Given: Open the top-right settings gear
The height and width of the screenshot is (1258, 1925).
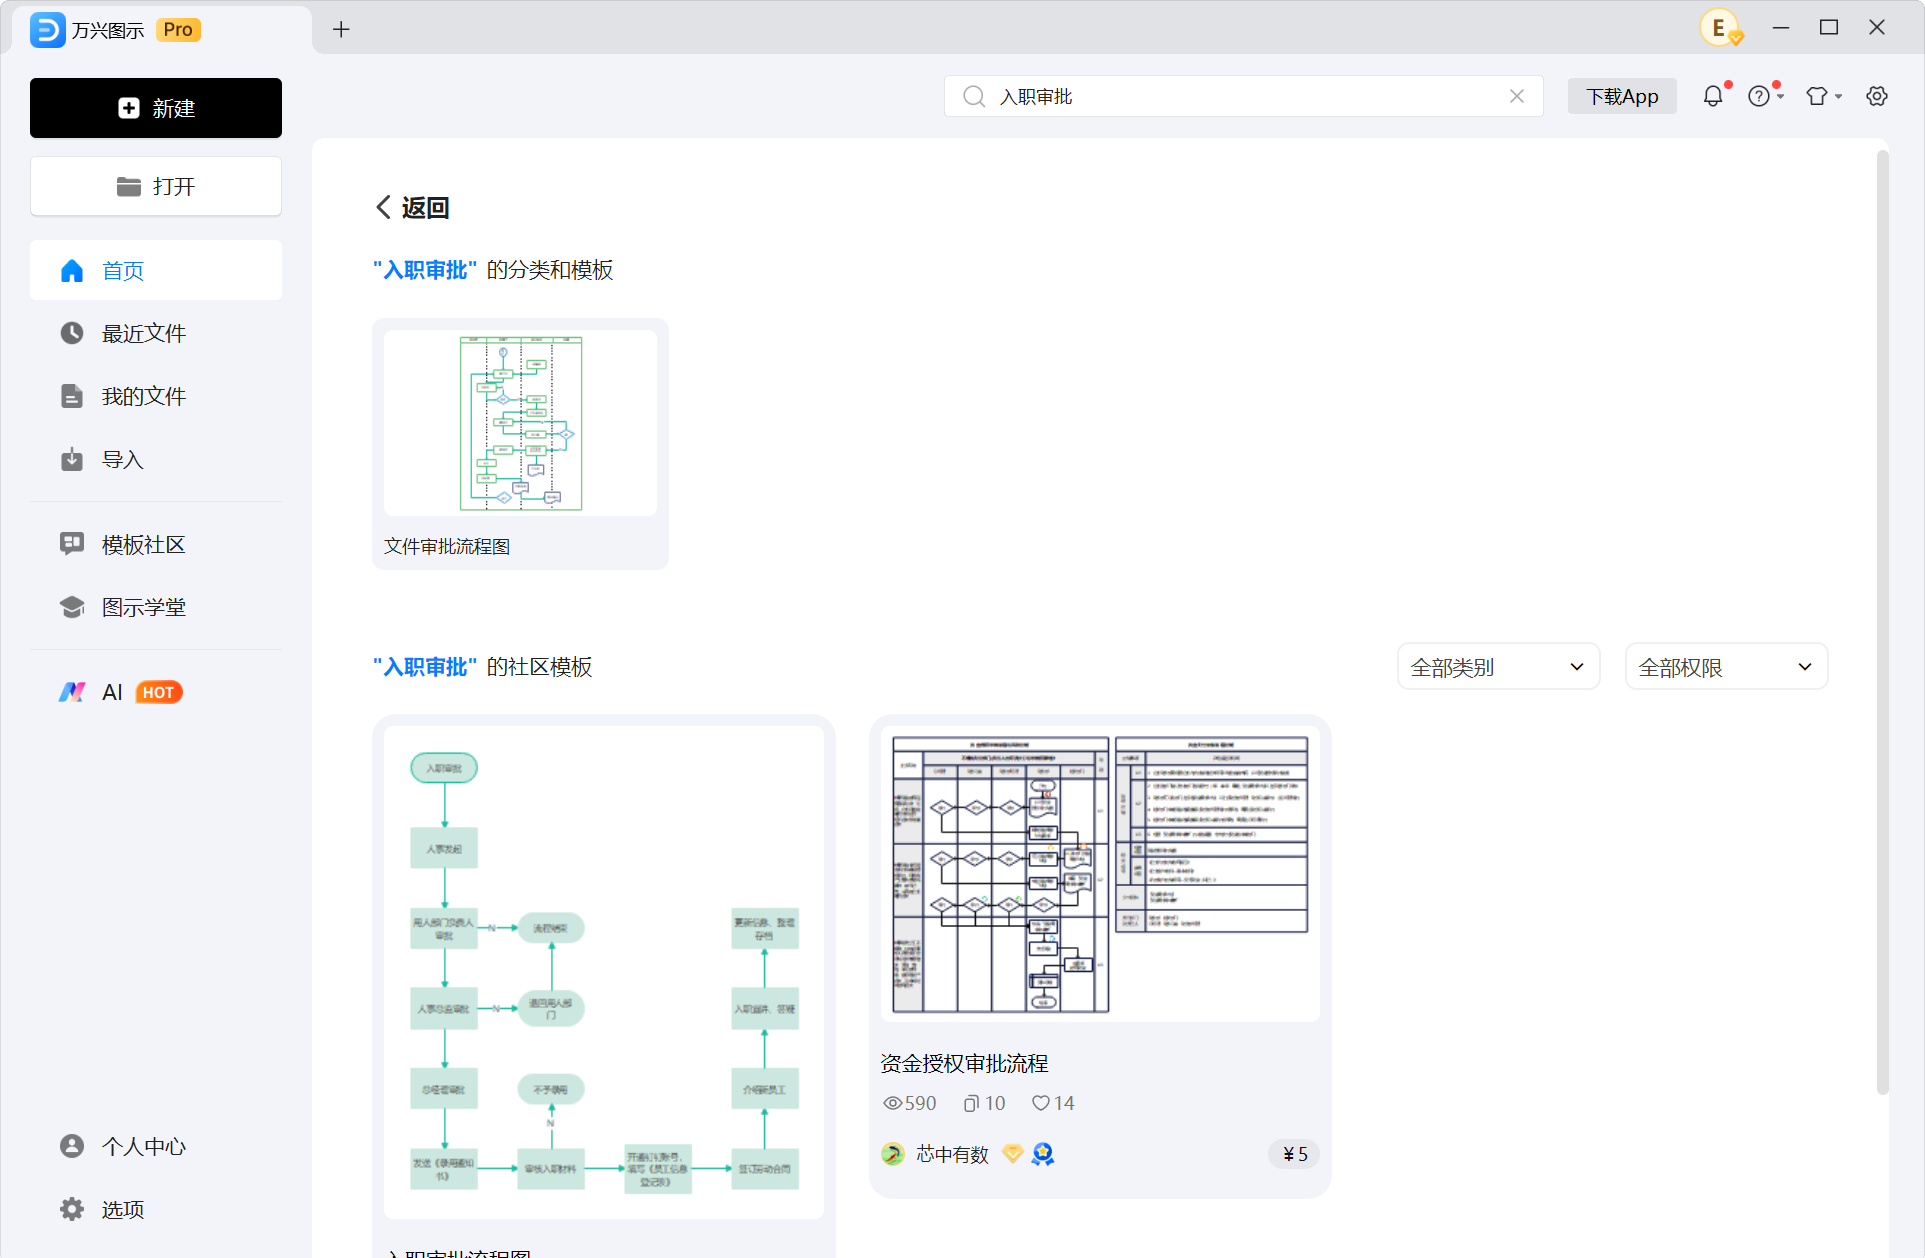Looking at the screenshot, I should tap(1877, 96).
